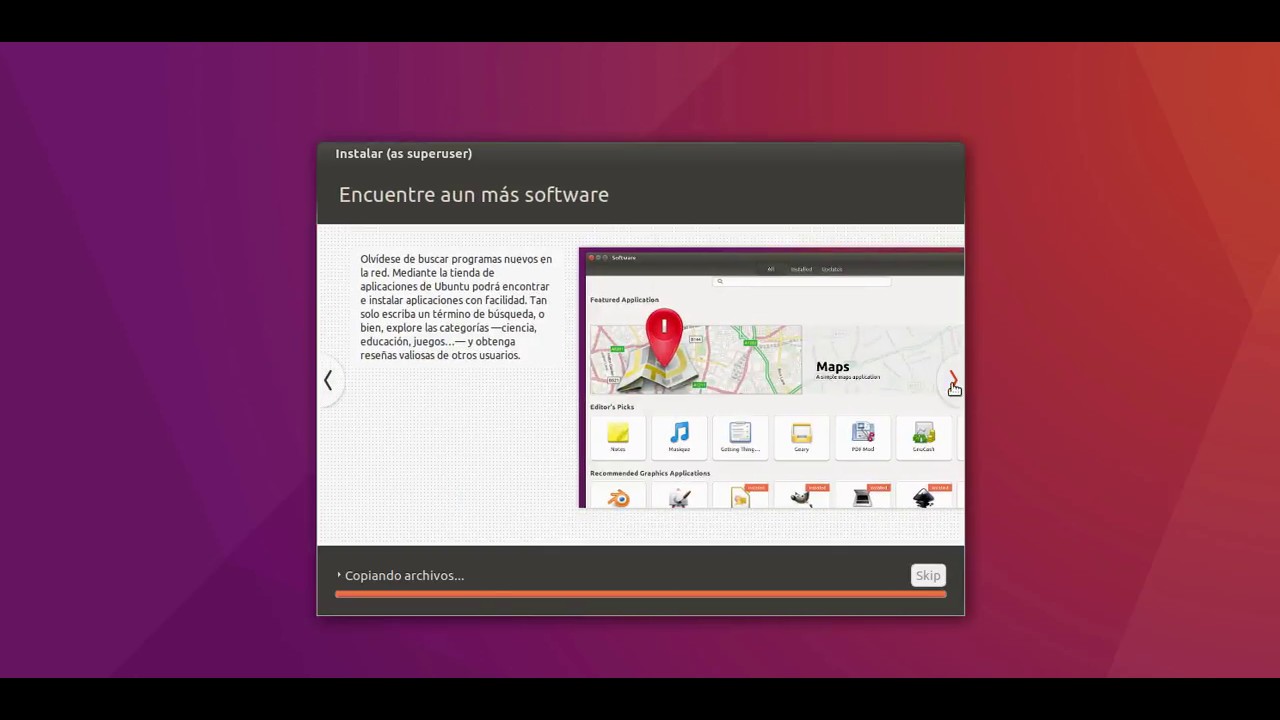Click the orange installation progress bar
The height and width of the screenshot is (720, 1280).
click(x=640, y=594)
